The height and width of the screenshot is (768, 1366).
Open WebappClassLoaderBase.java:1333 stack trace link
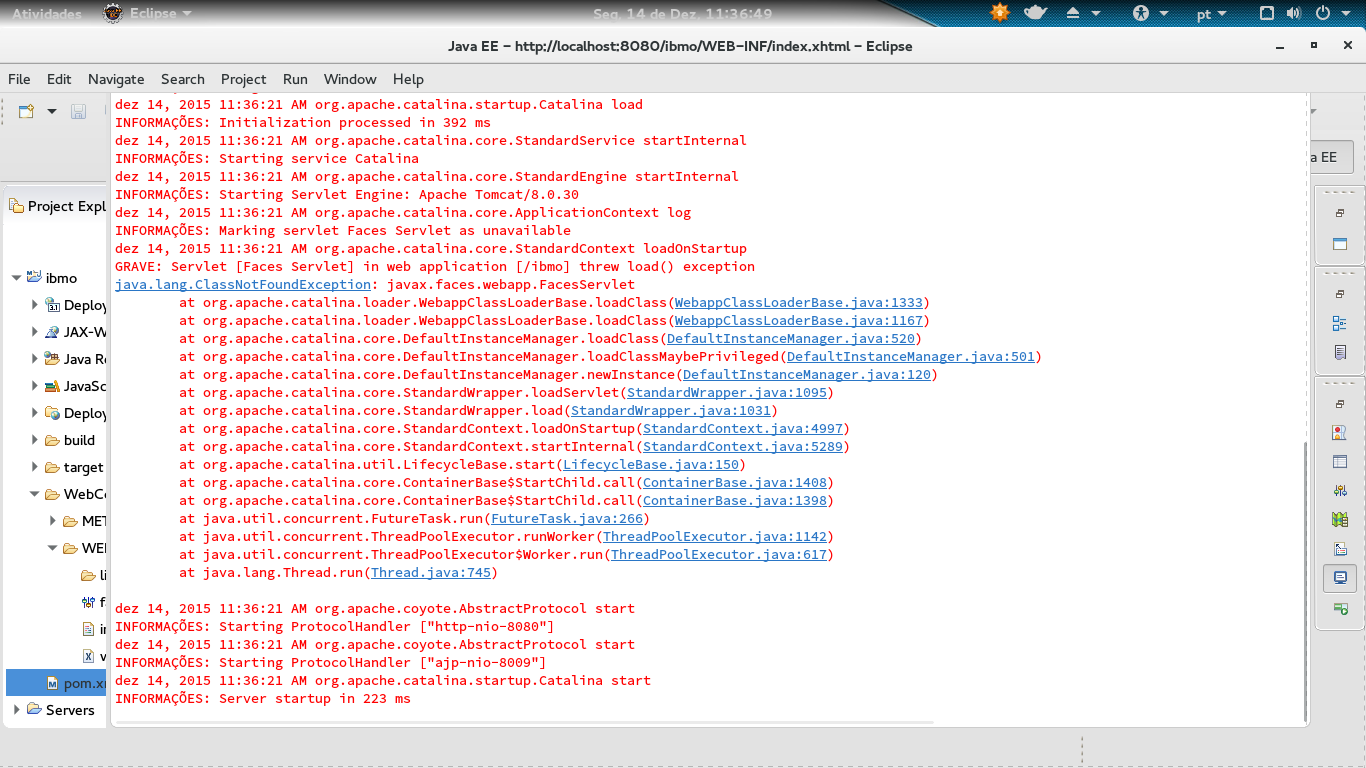799,302
